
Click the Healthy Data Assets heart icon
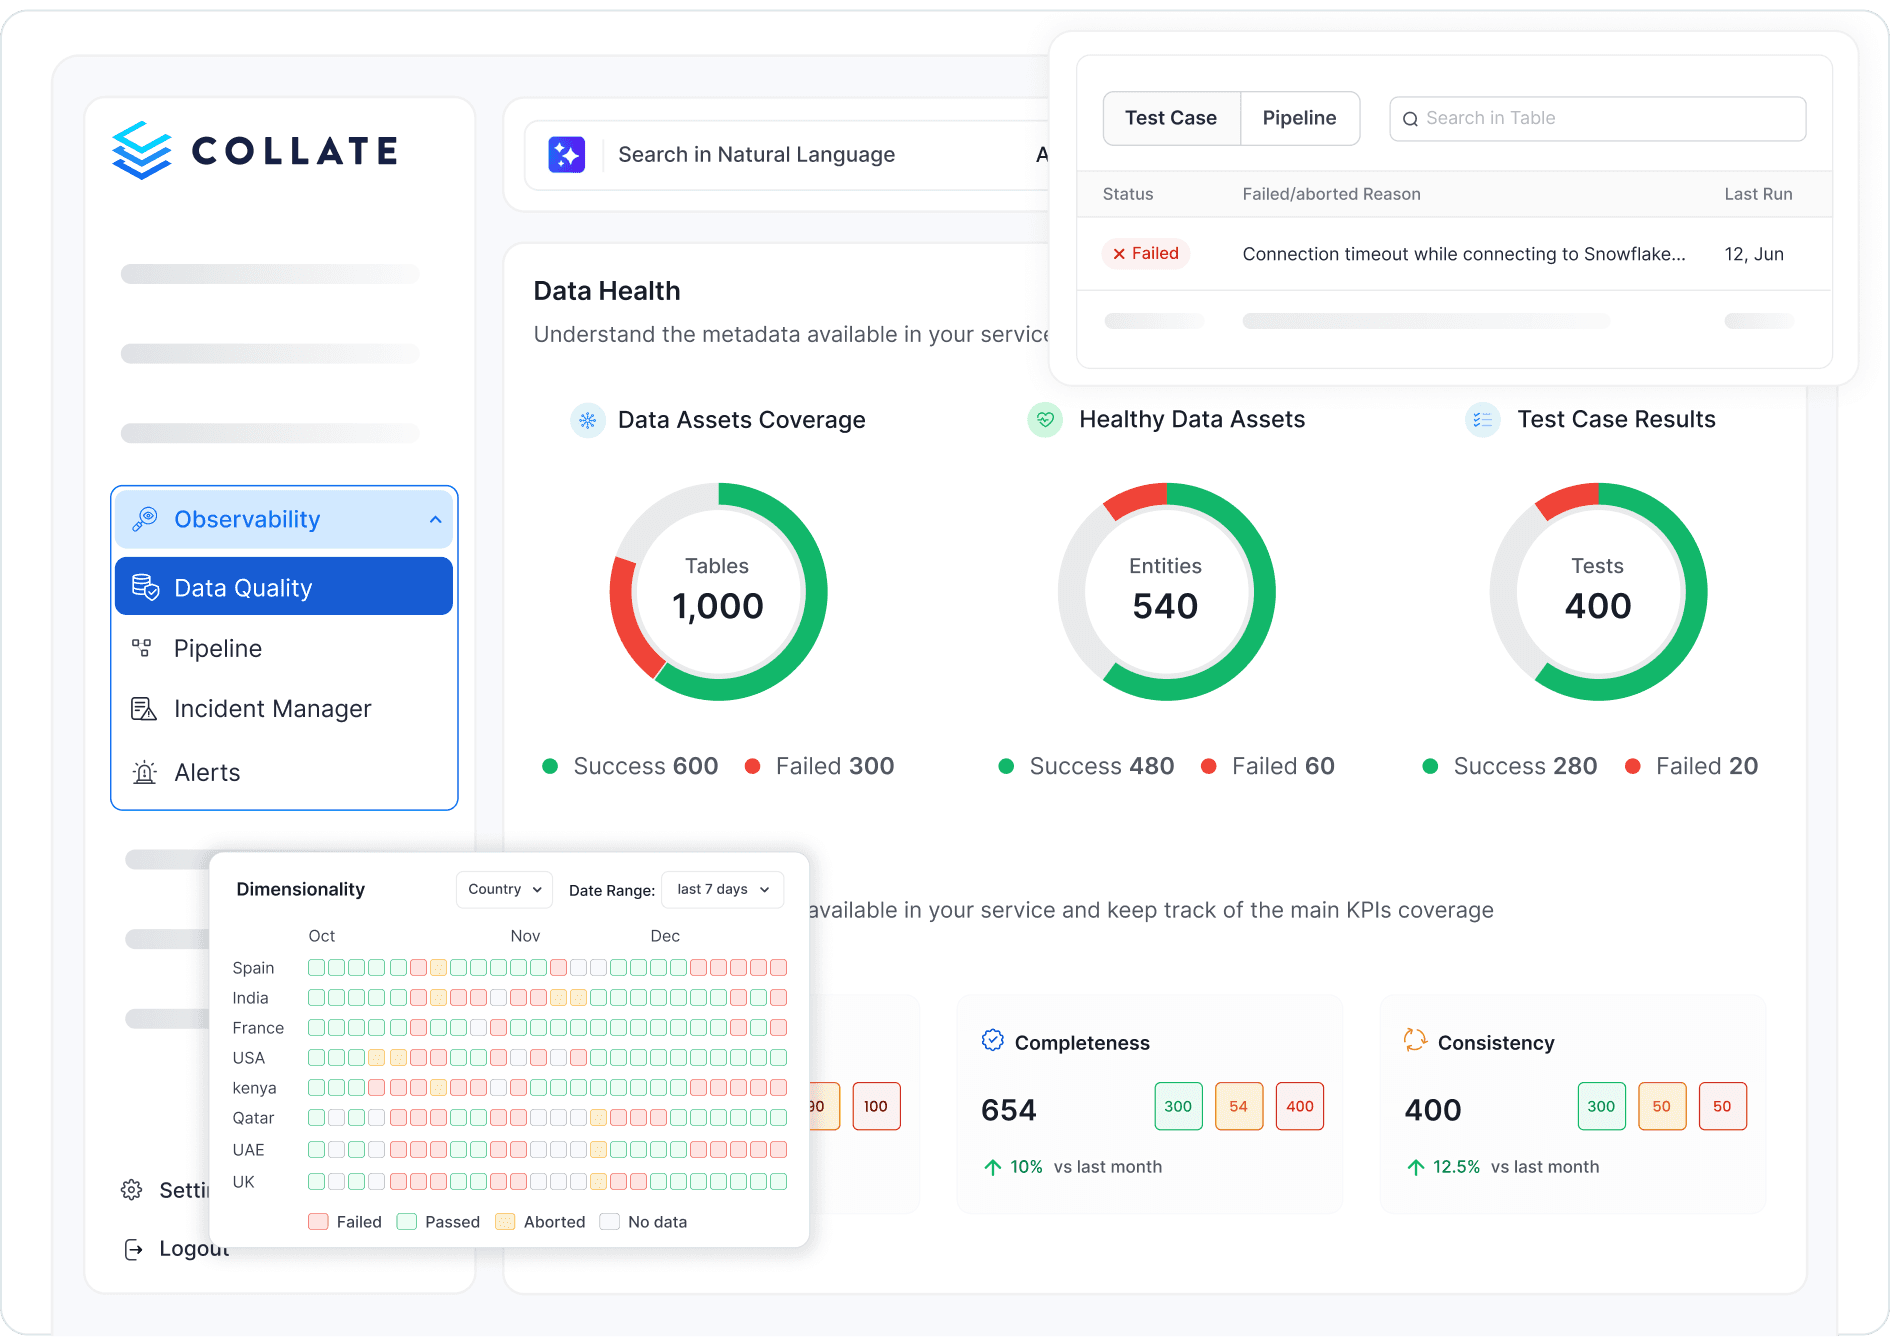point(1045,420)
